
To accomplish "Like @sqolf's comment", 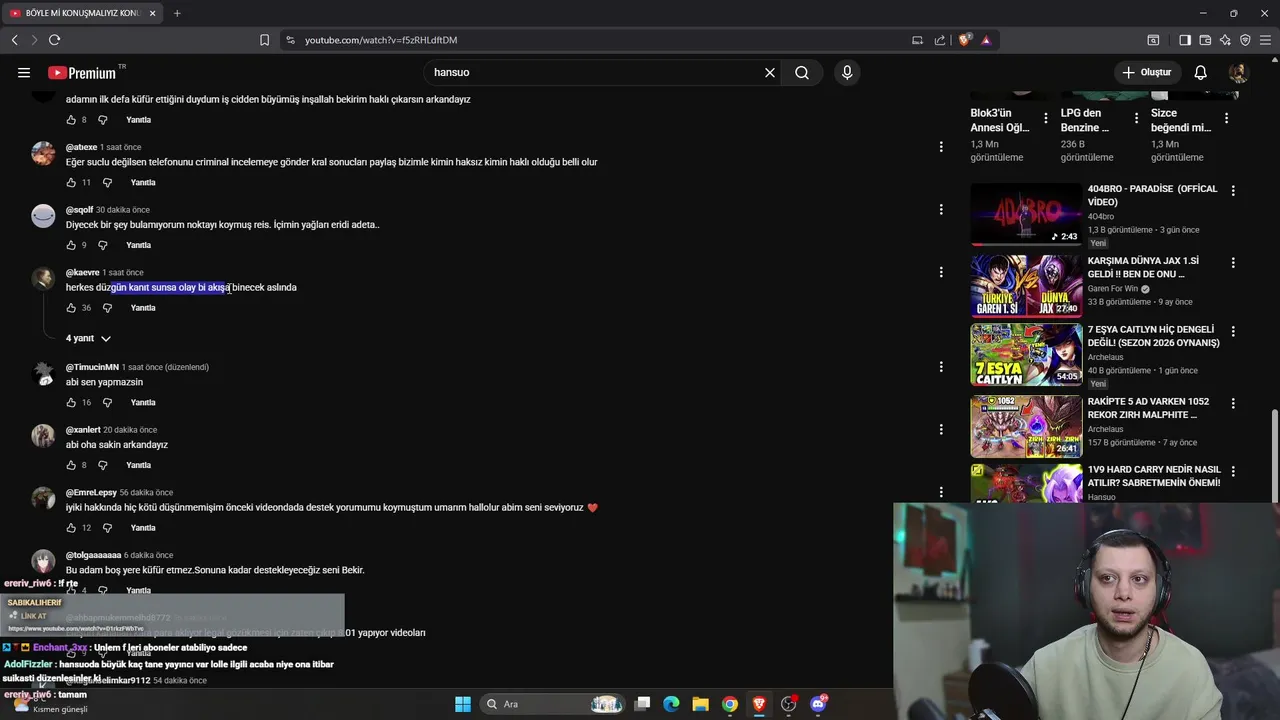I will click(x=71, y=245).
